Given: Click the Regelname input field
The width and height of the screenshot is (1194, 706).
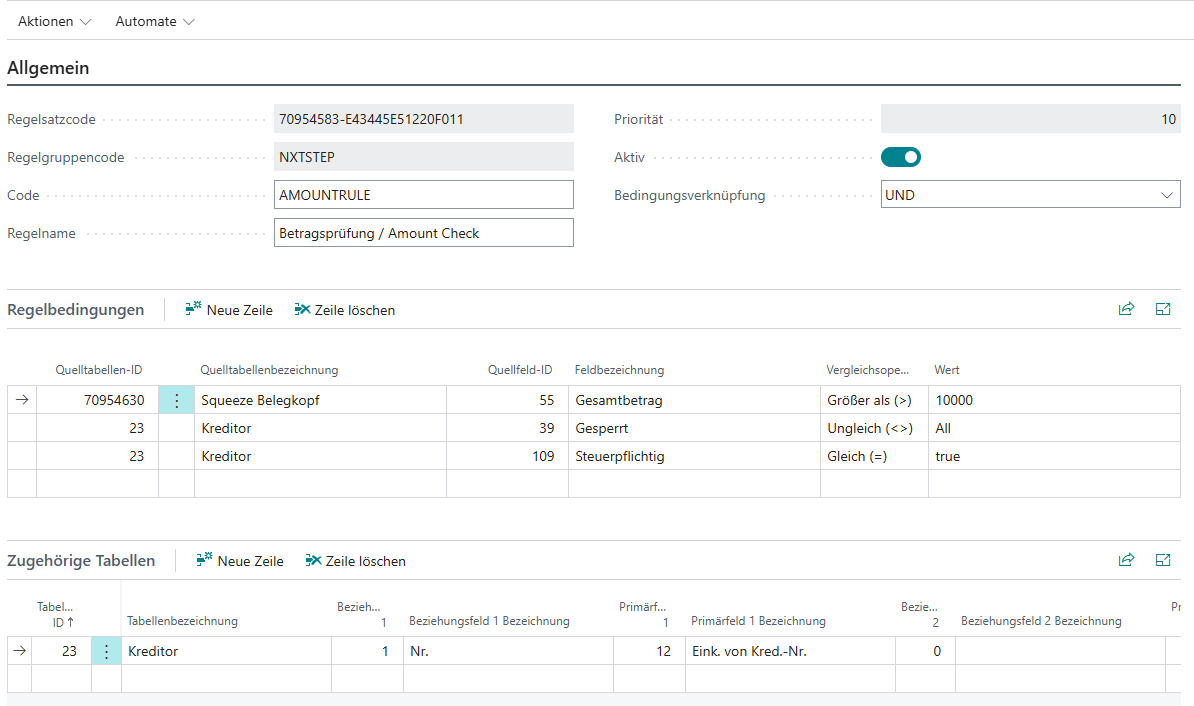Looking at the screenshot, I should click(423, 233).
